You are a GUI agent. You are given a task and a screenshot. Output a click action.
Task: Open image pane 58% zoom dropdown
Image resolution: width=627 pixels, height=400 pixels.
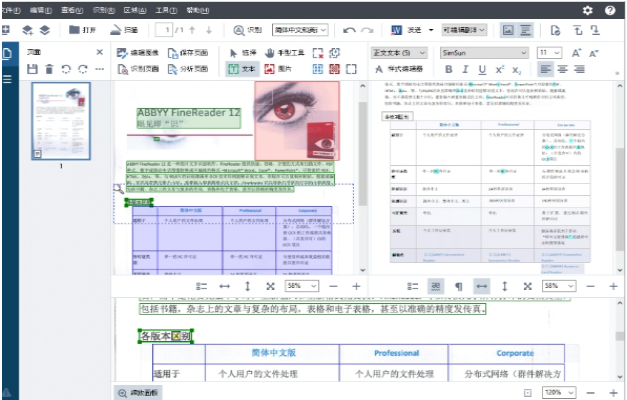tap(302, 286)
